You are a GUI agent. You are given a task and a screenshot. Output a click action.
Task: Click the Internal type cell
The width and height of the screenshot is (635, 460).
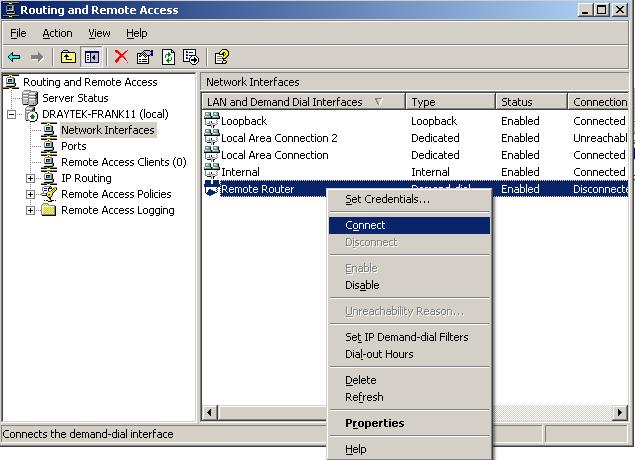(430, 172)
